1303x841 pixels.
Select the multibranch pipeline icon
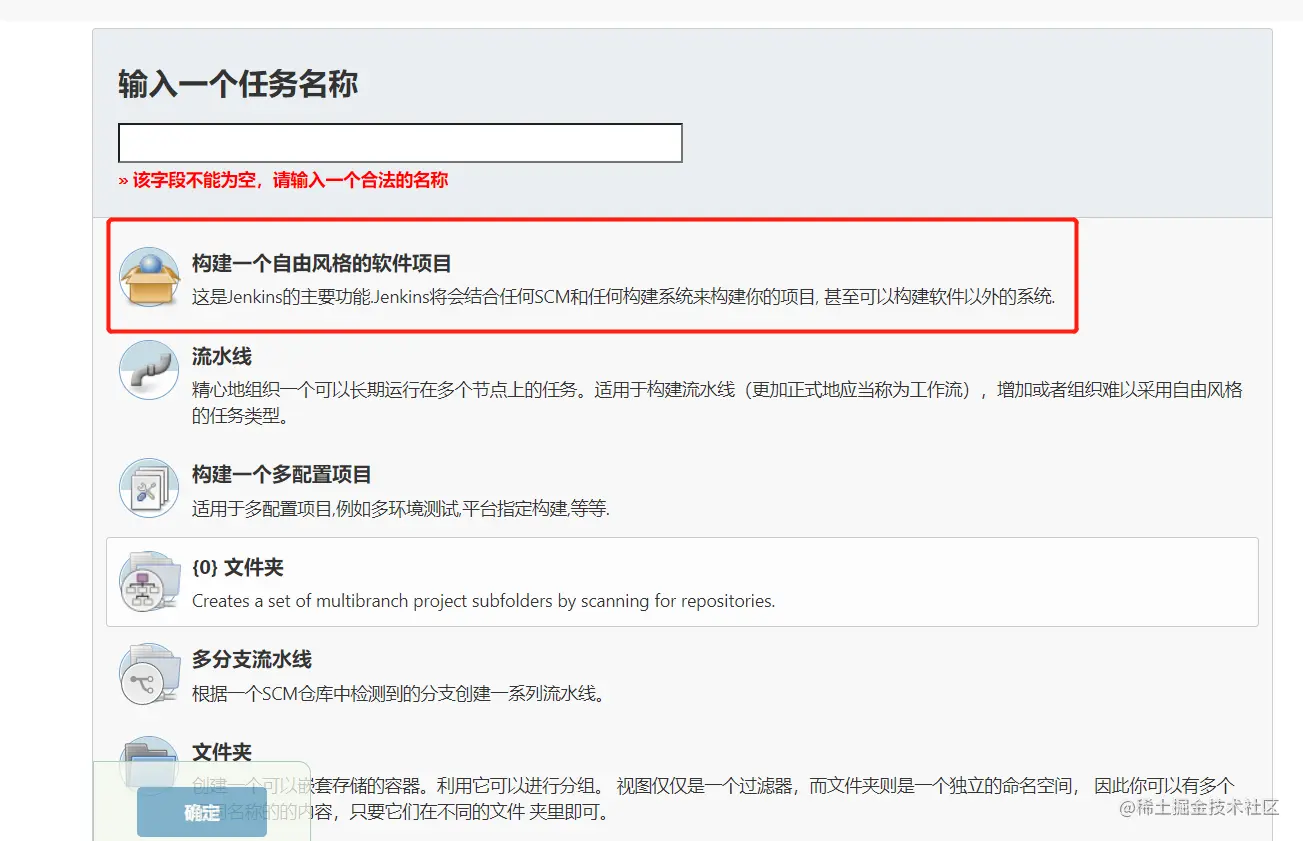(x=149, y=674)
